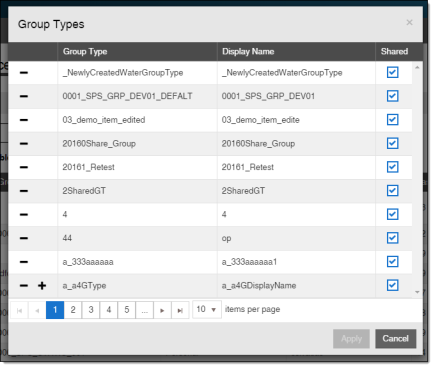
Task: Click the Cancel button
Action: [x=396, y=339]
